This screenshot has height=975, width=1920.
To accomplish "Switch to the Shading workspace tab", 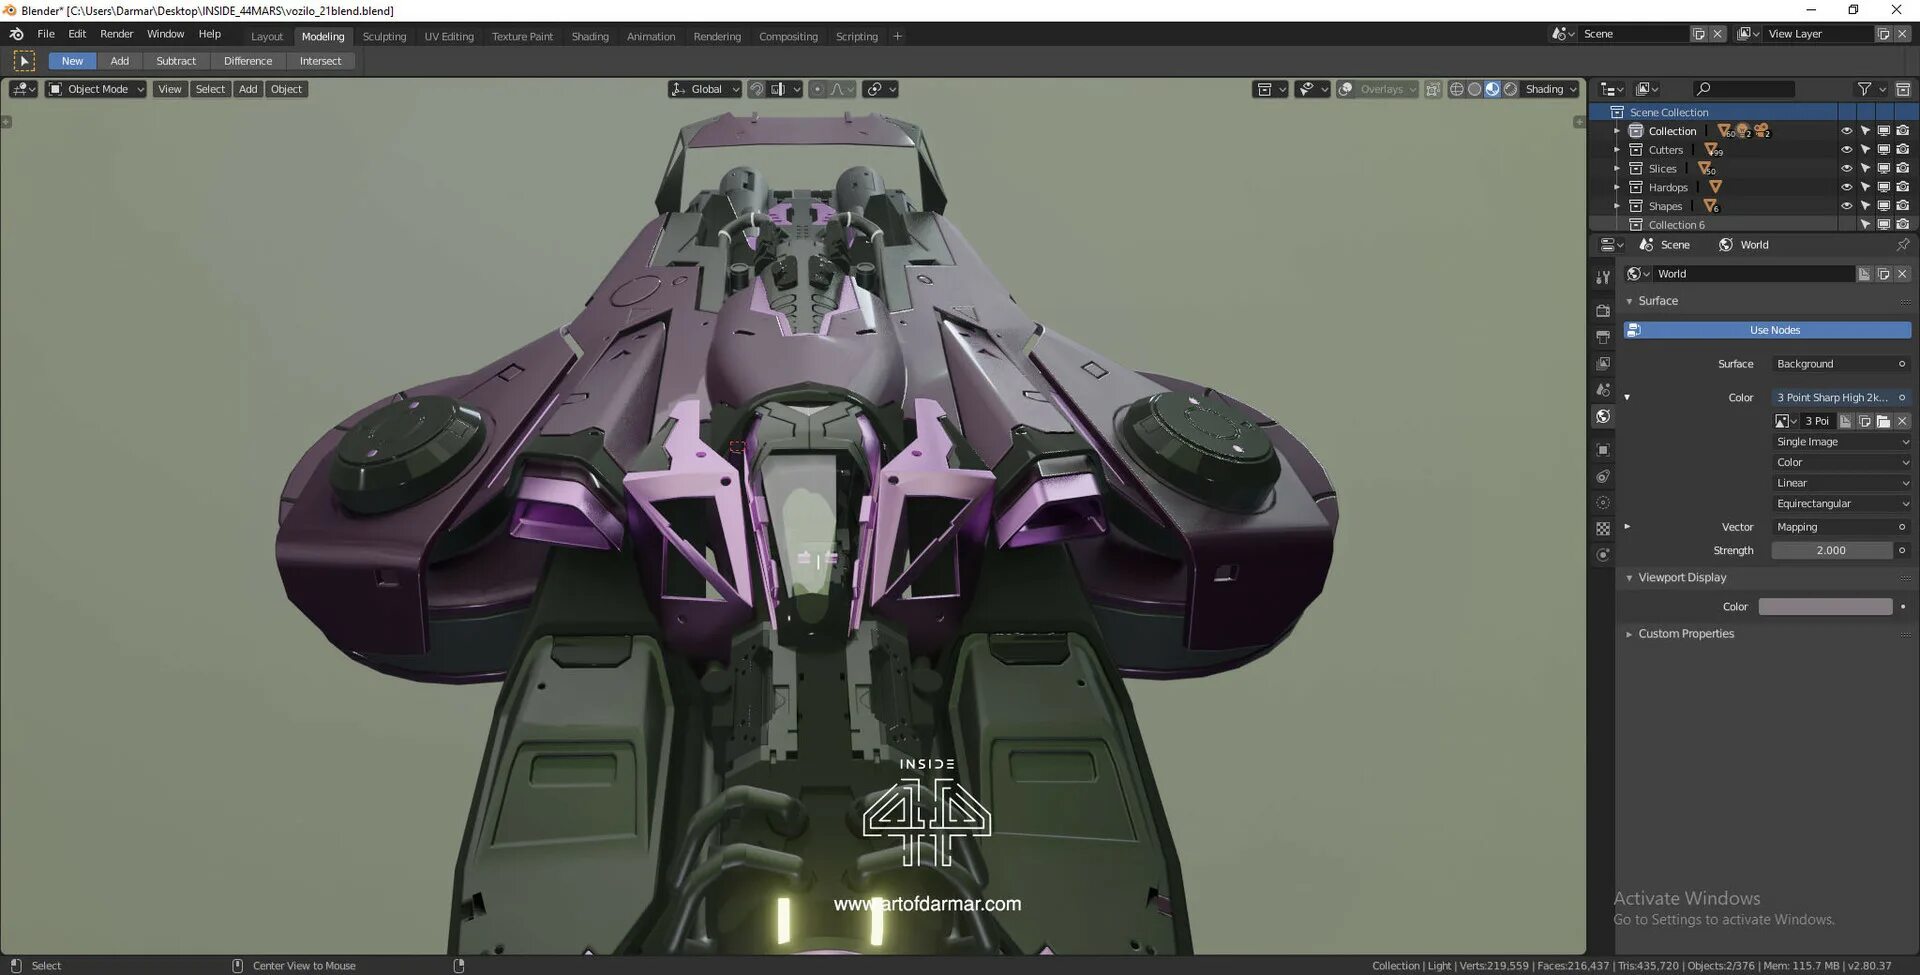I will pyautogui.click(x=590, y=37).
